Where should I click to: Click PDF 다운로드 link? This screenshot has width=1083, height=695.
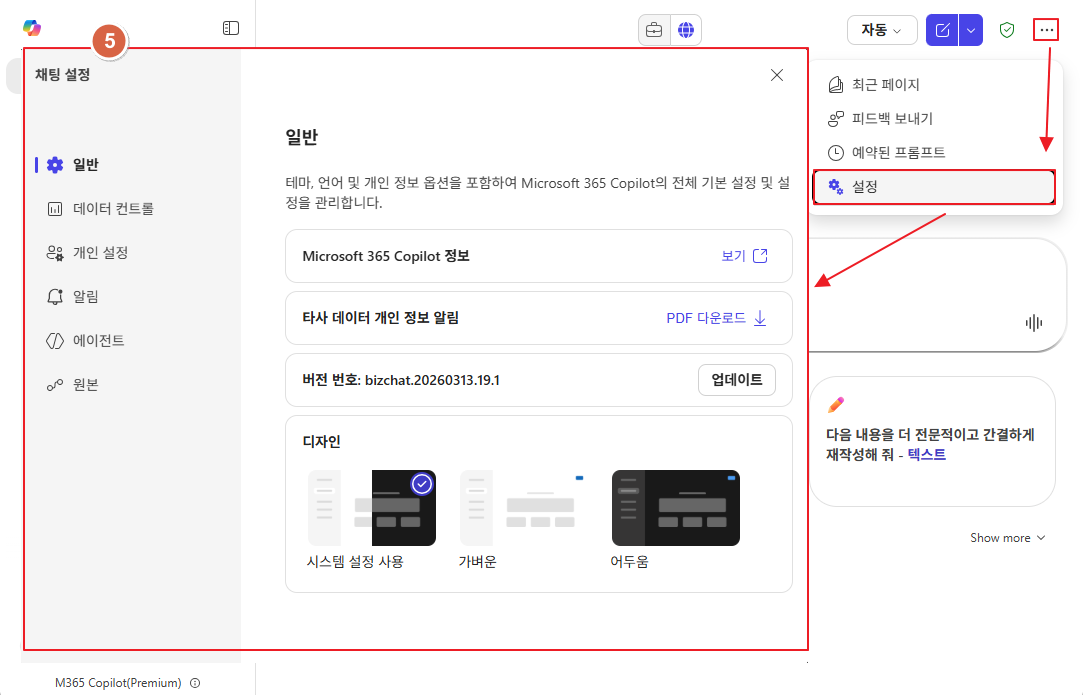(x=717, y=318)
